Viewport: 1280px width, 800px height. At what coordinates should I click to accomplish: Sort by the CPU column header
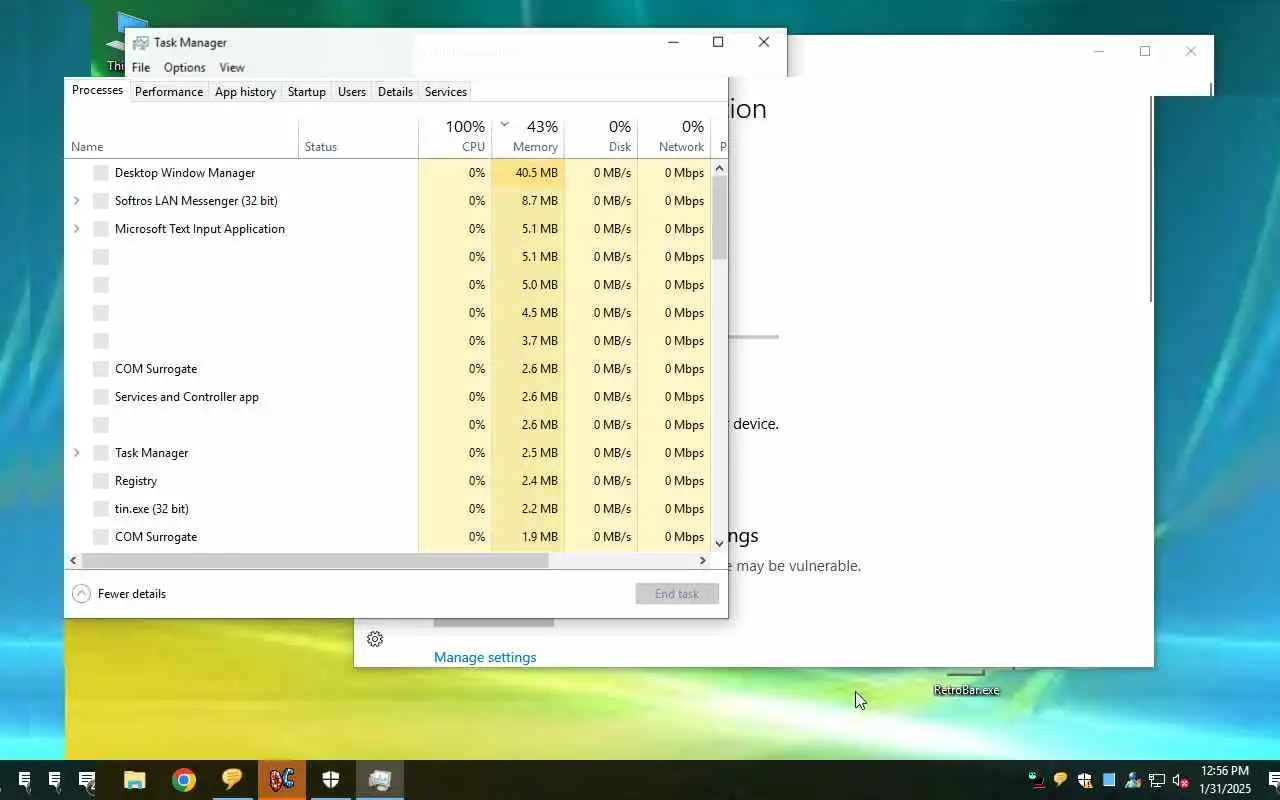coord(455,137)
